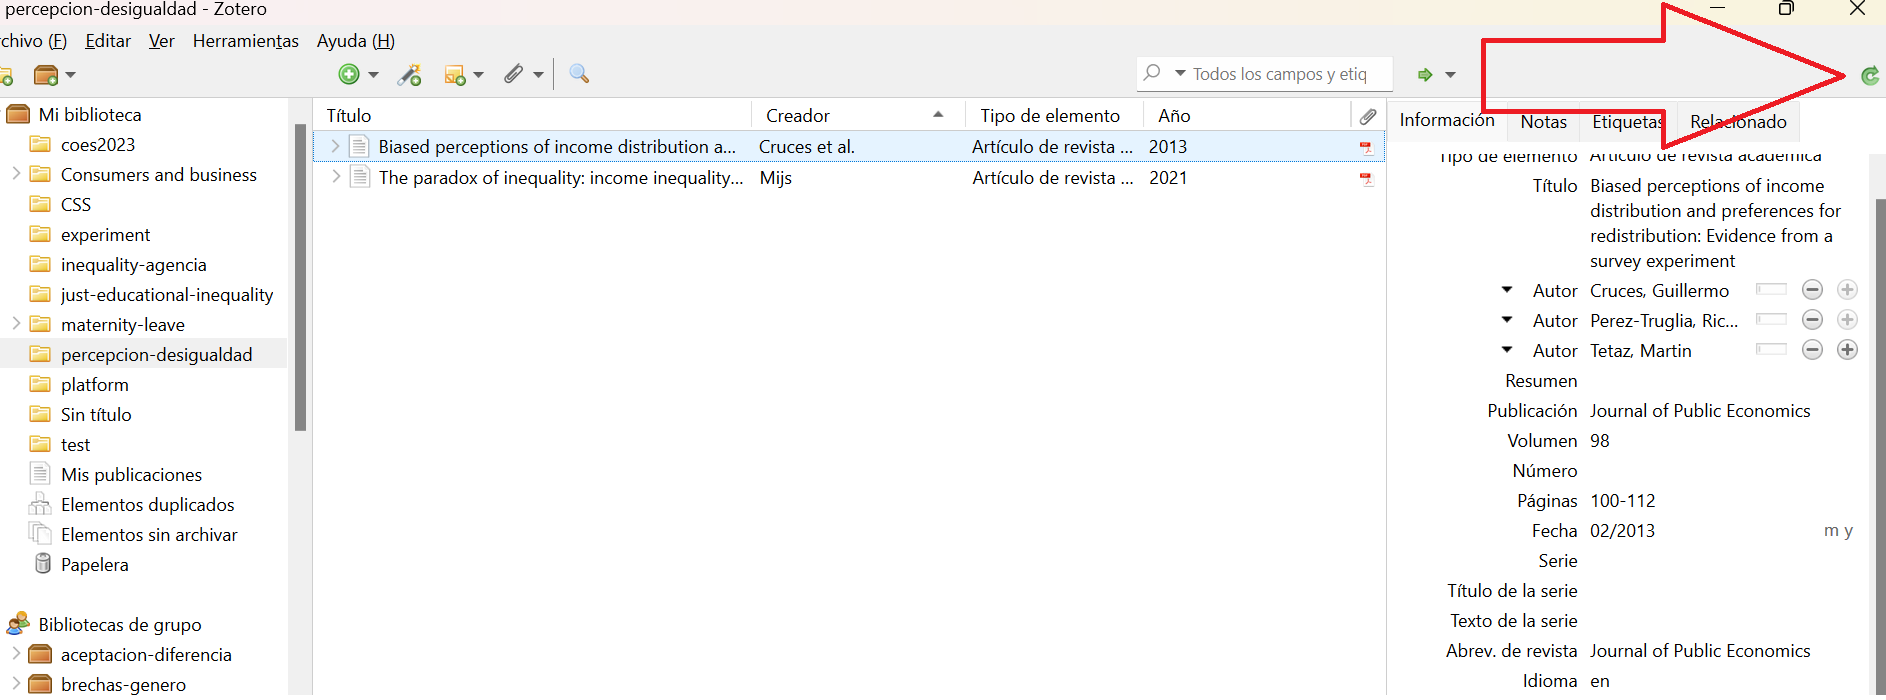The height and width of the screenshot is (700, 1886).
Task: Remove author Perez-Truglia with minus button
Action: 1812,320
